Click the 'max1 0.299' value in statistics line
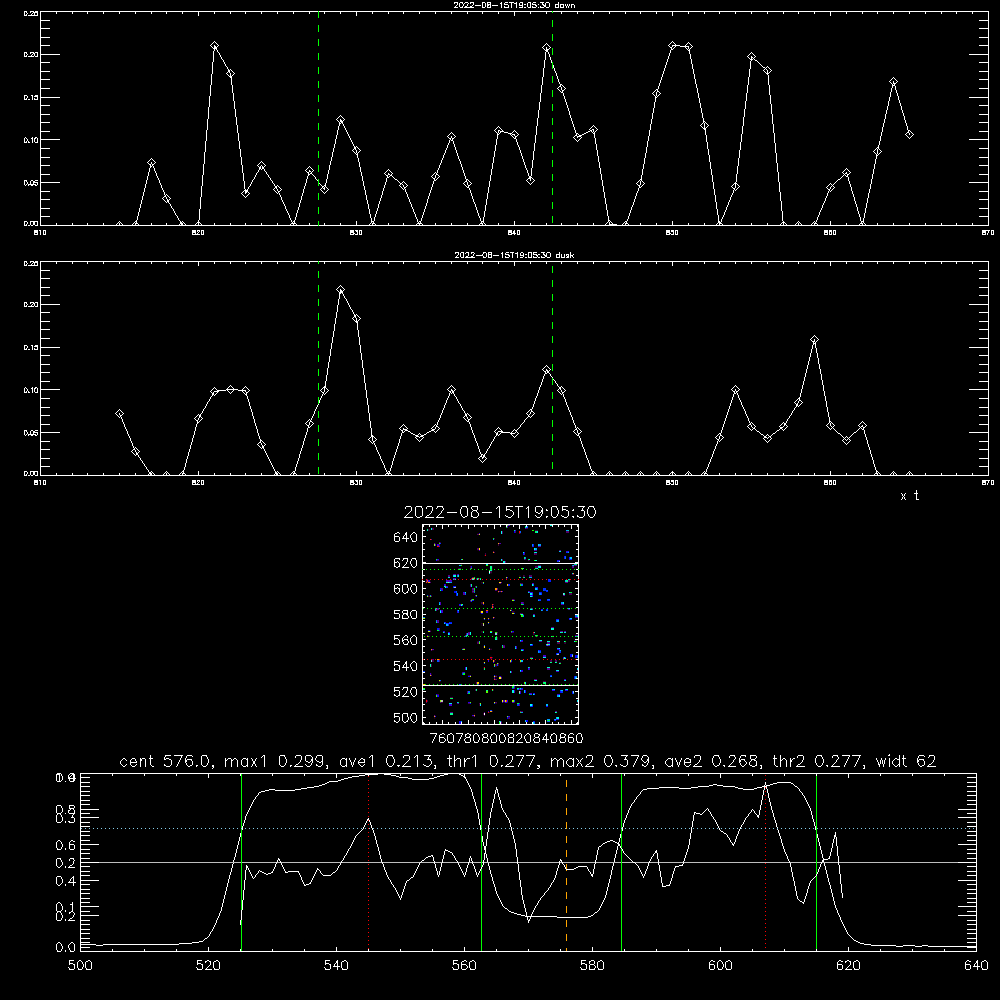Screen dimensions: 1000x1000 tap(276, 761)
